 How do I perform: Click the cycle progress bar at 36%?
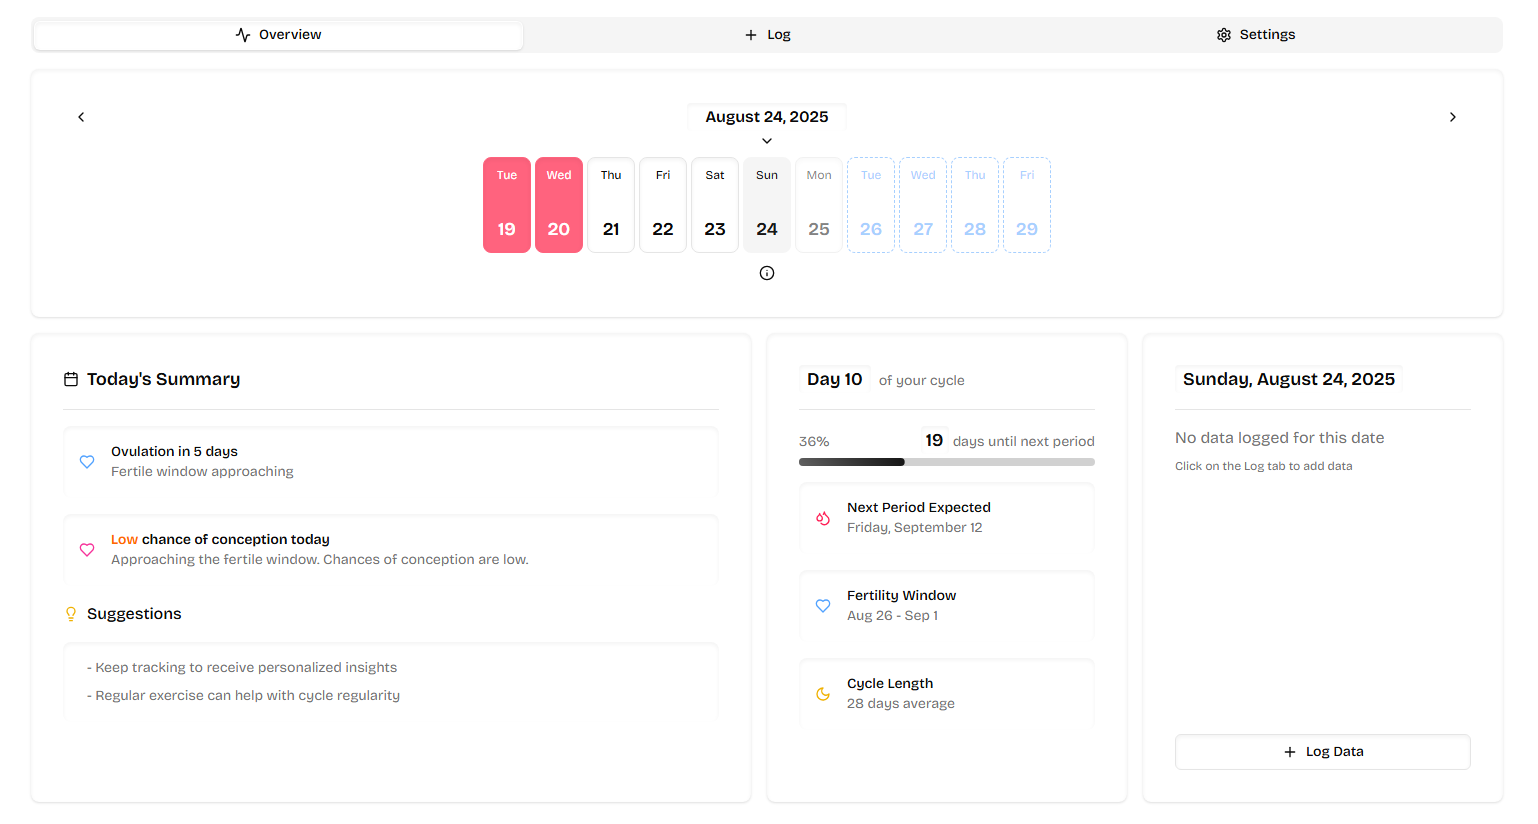click(946, 462)
